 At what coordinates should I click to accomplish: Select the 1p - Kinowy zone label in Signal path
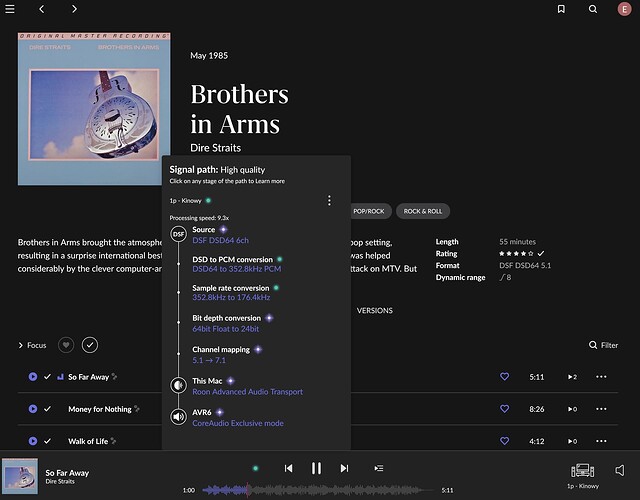[x=185, y=200]
